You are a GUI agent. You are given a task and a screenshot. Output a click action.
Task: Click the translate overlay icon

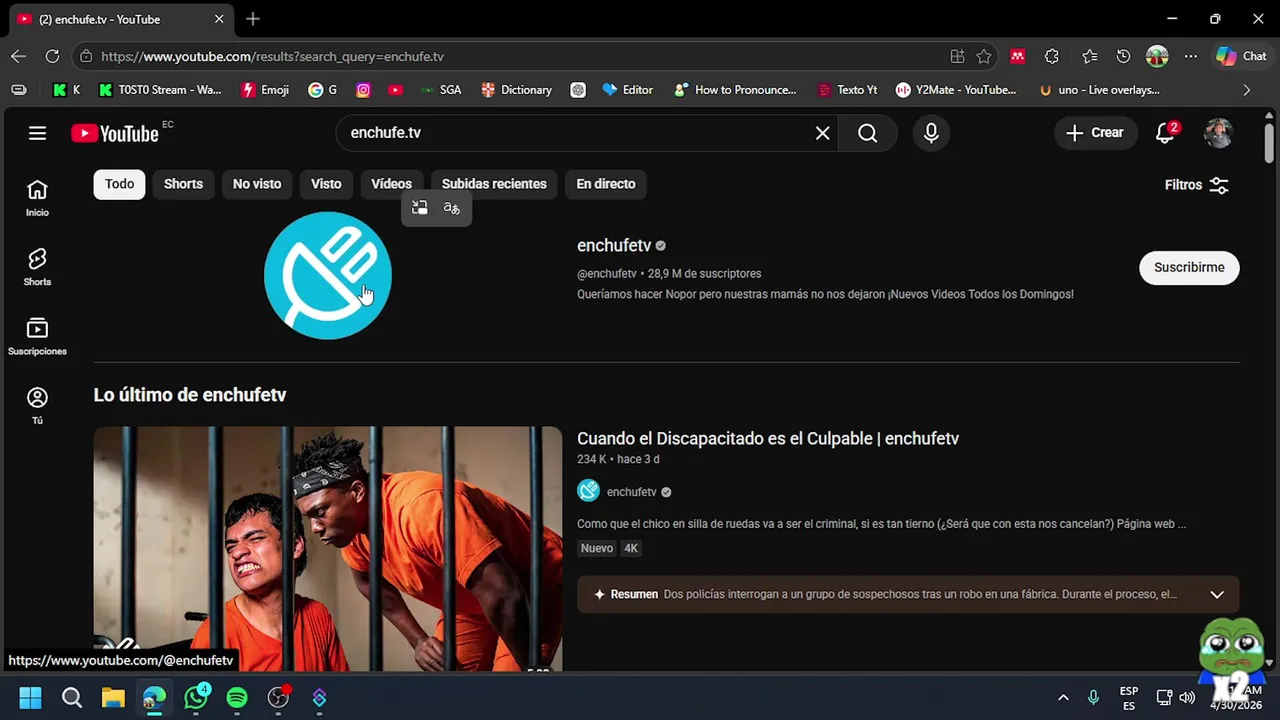click(x=452, y=208)
